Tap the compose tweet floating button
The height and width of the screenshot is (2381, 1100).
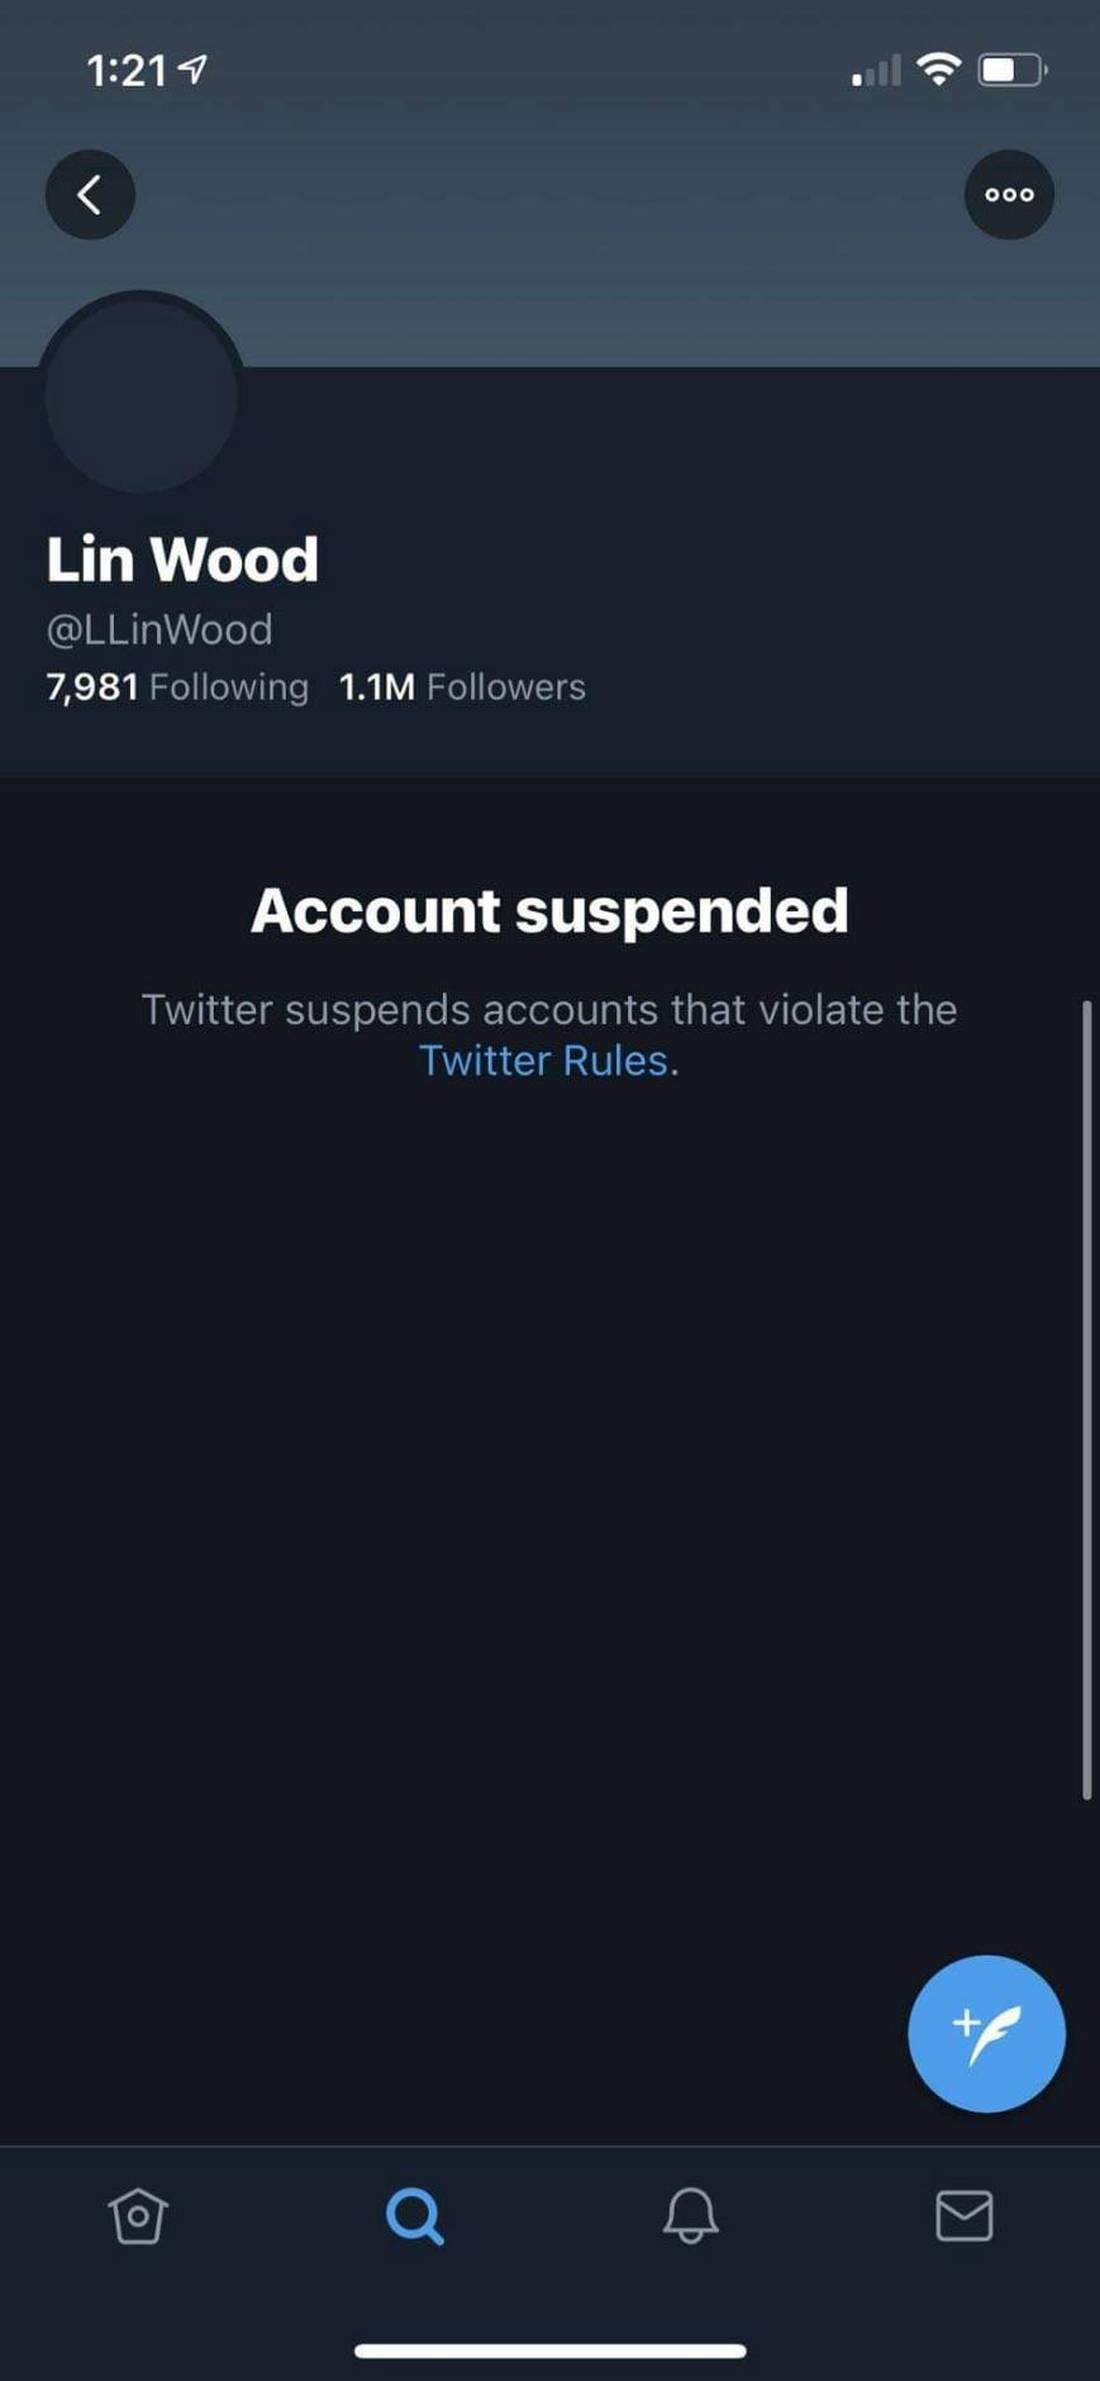986,2033
